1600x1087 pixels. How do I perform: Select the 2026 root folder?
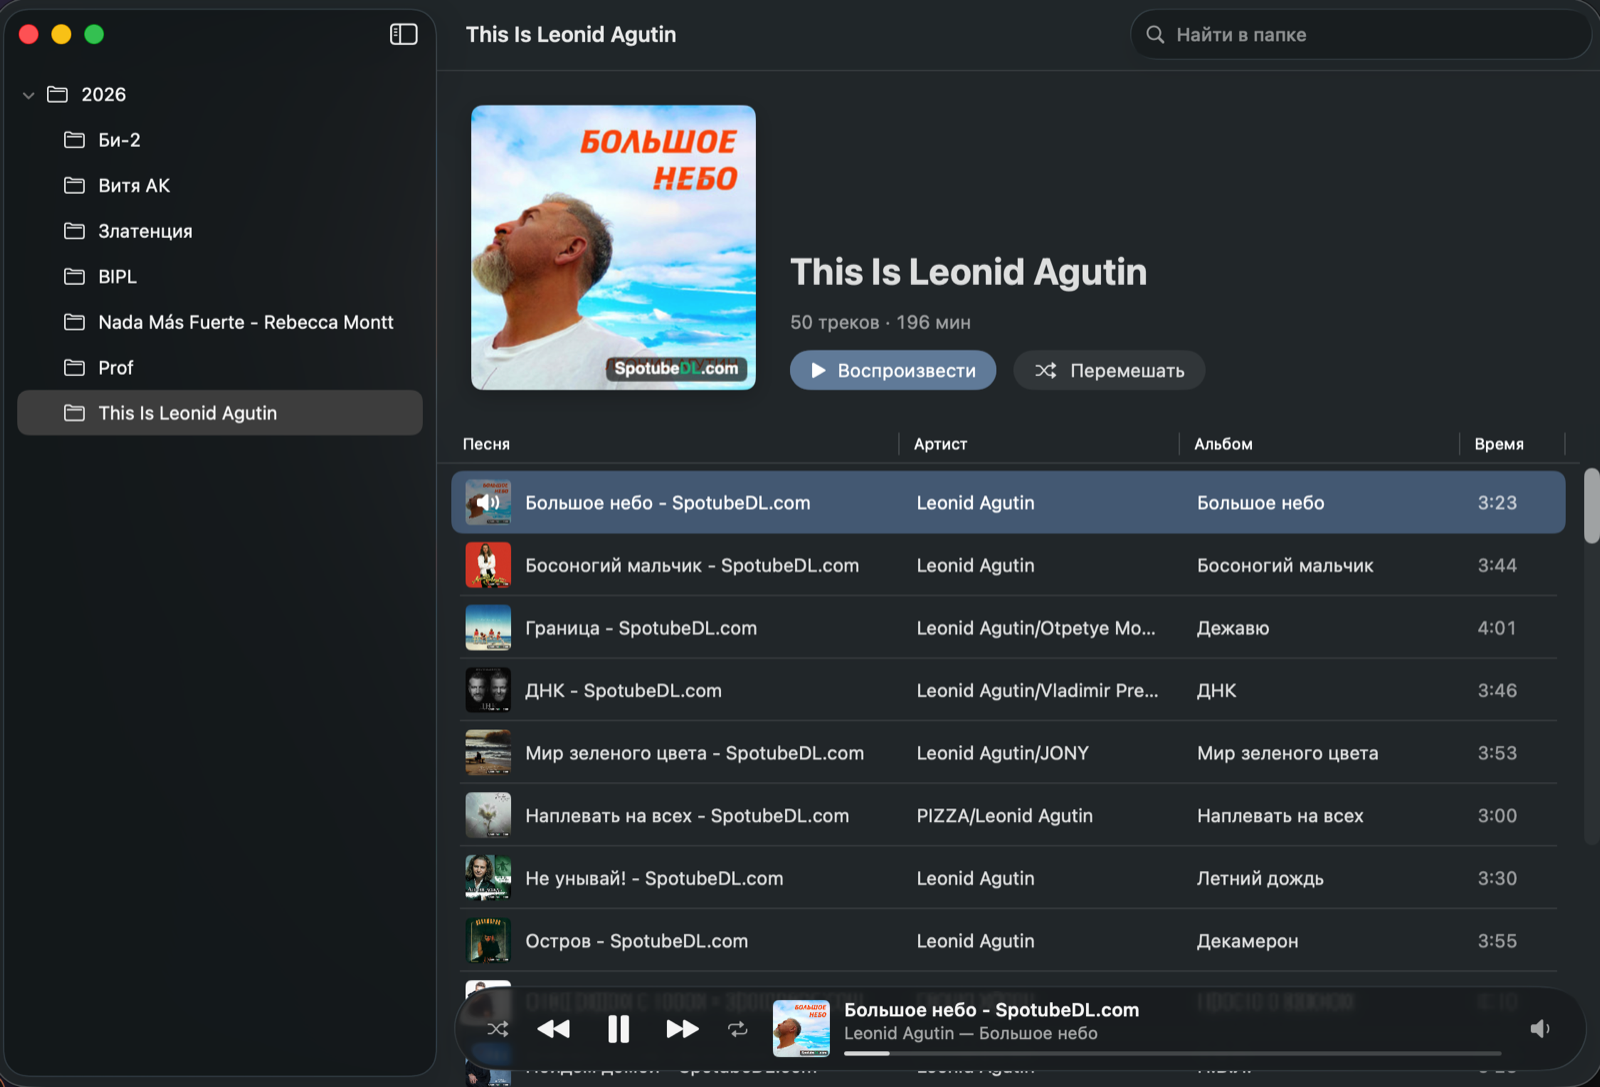220,94
